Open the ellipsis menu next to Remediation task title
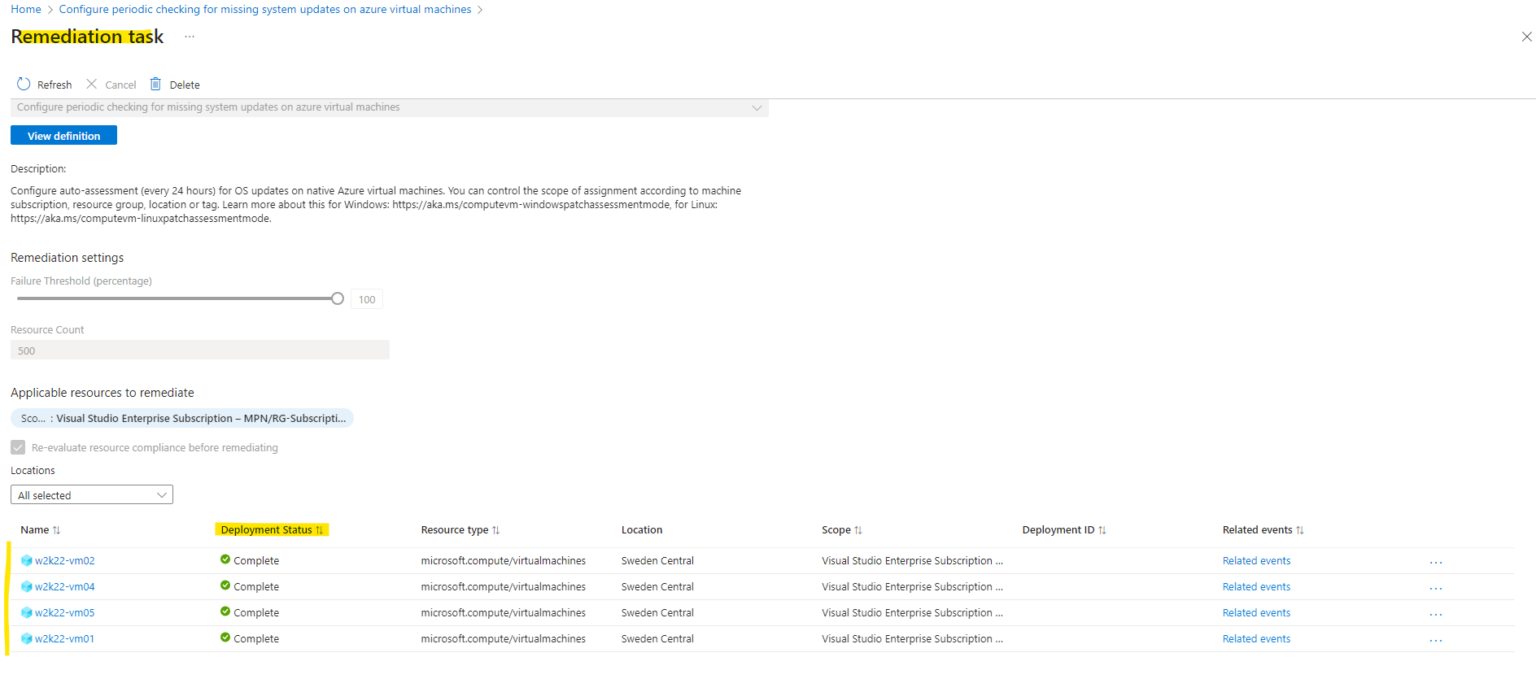Screen dimensions: 1536x692 click(190, 36)
